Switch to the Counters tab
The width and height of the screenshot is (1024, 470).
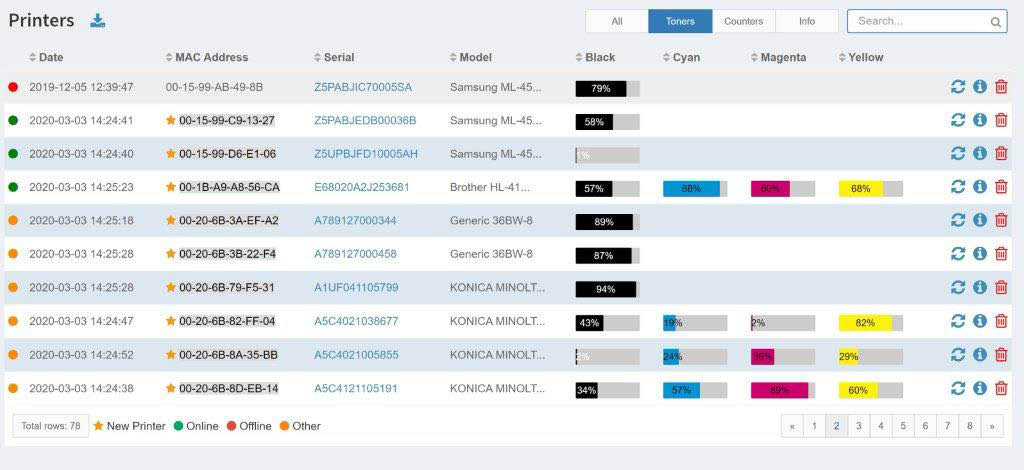[743, 21]
